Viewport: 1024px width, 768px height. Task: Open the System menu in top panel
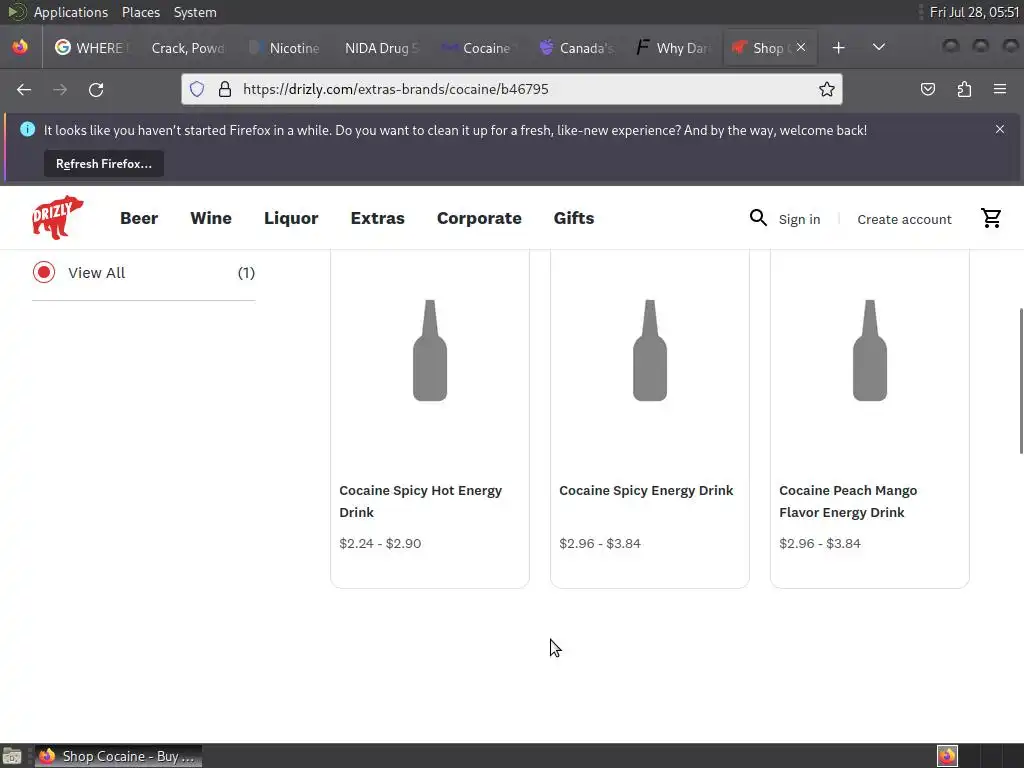point(195,12)
